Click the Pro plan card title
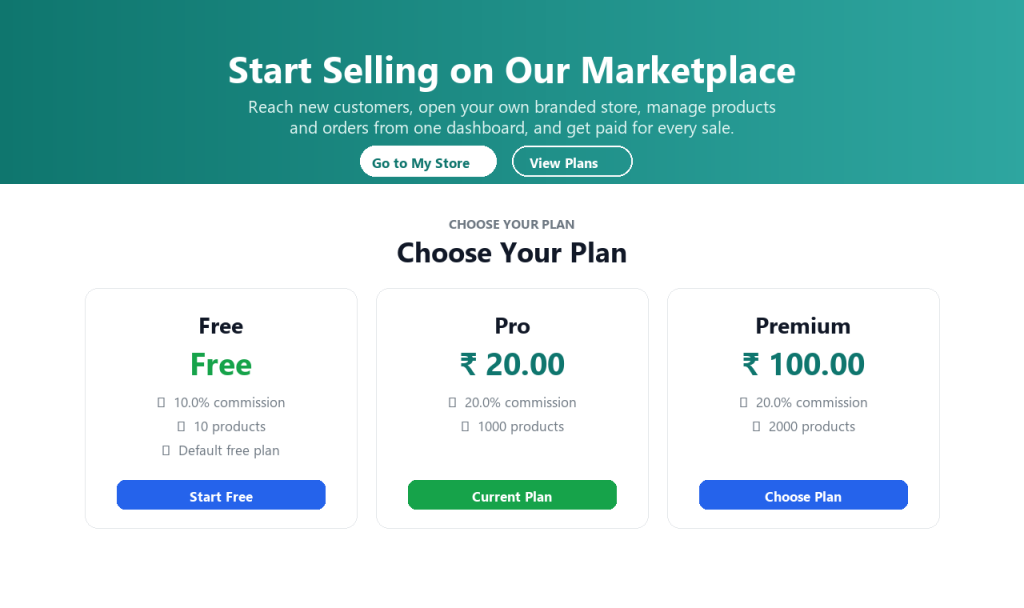Screen dimensions: 1024x608 coord(512,326)
